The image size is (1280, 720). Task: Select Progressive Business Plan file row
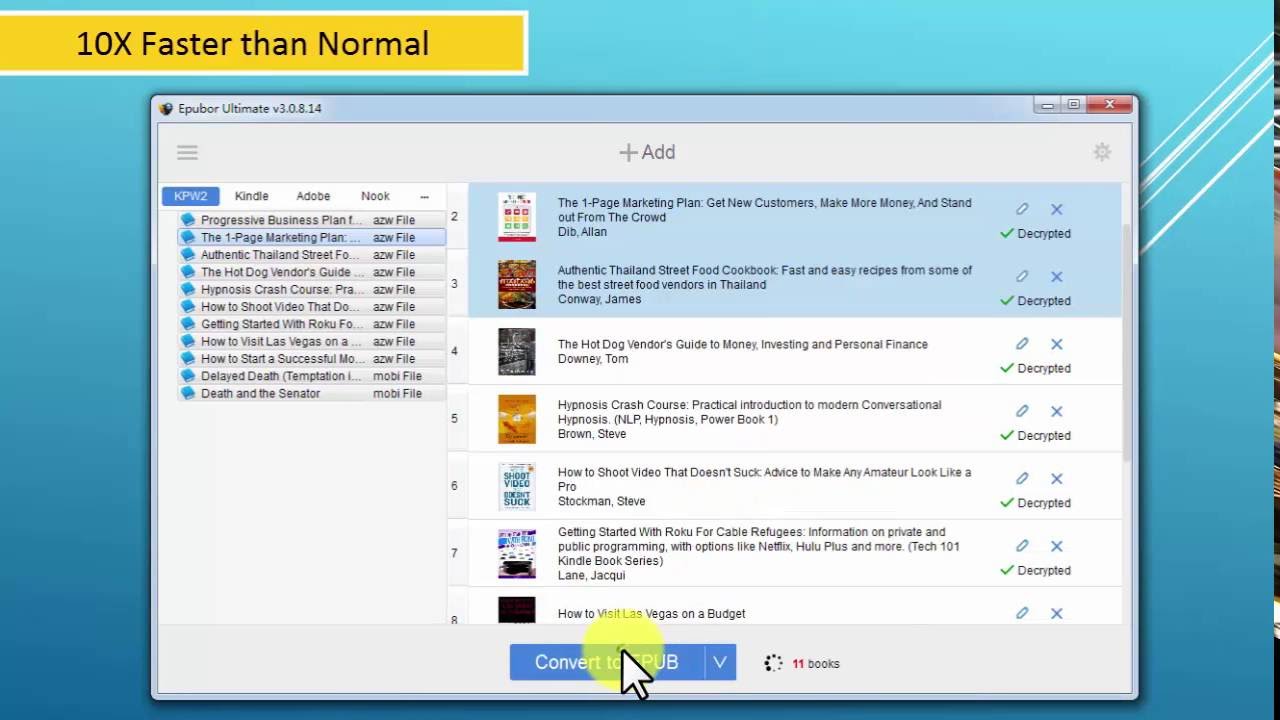[311, 220]
